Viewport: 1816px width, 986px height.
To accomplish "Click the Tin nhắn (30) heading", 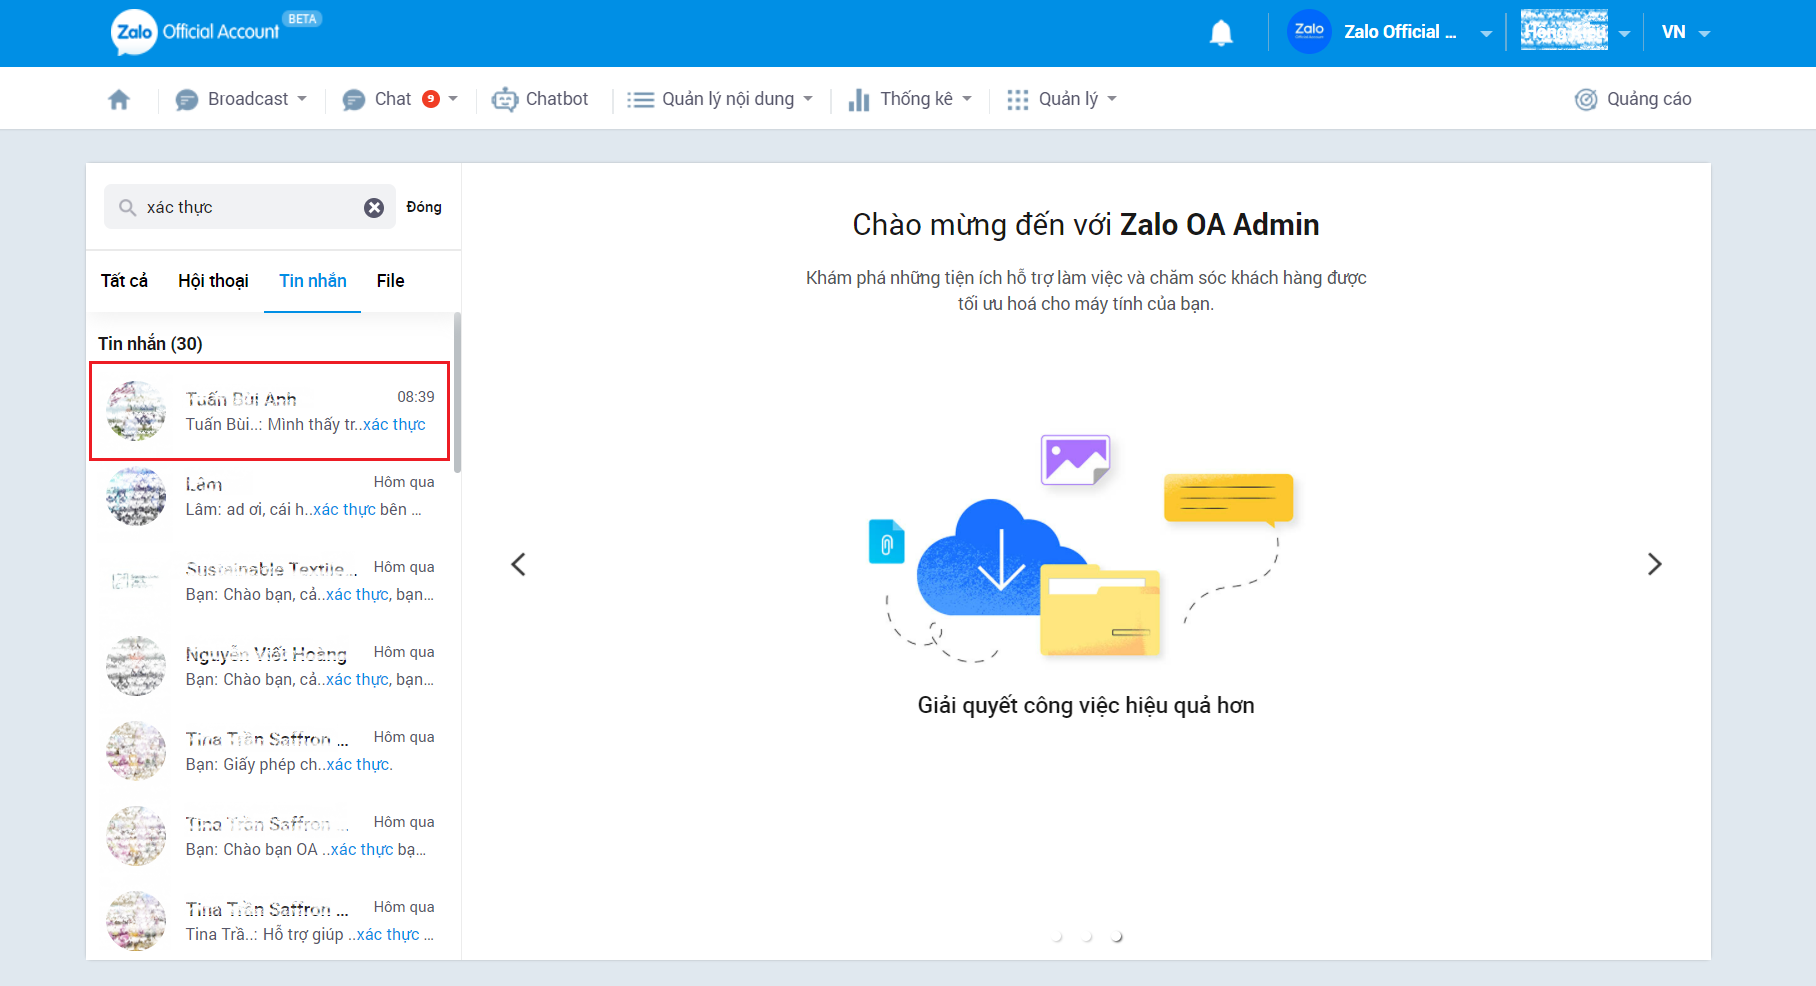I will click(x=150, y=343).
